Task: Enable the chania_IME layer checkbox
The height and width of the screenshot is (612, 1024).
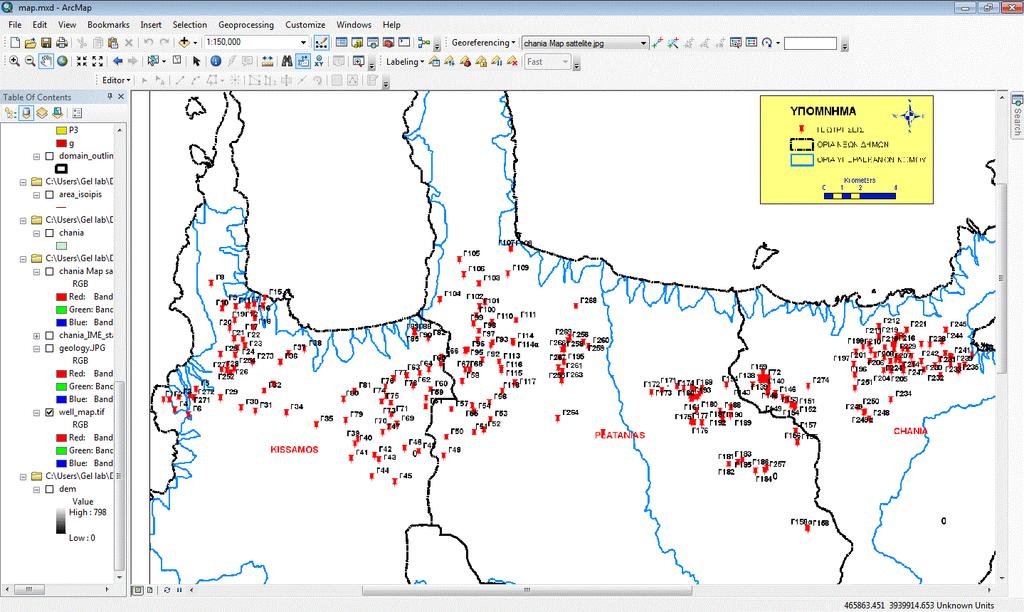Action: pos(50,336)
